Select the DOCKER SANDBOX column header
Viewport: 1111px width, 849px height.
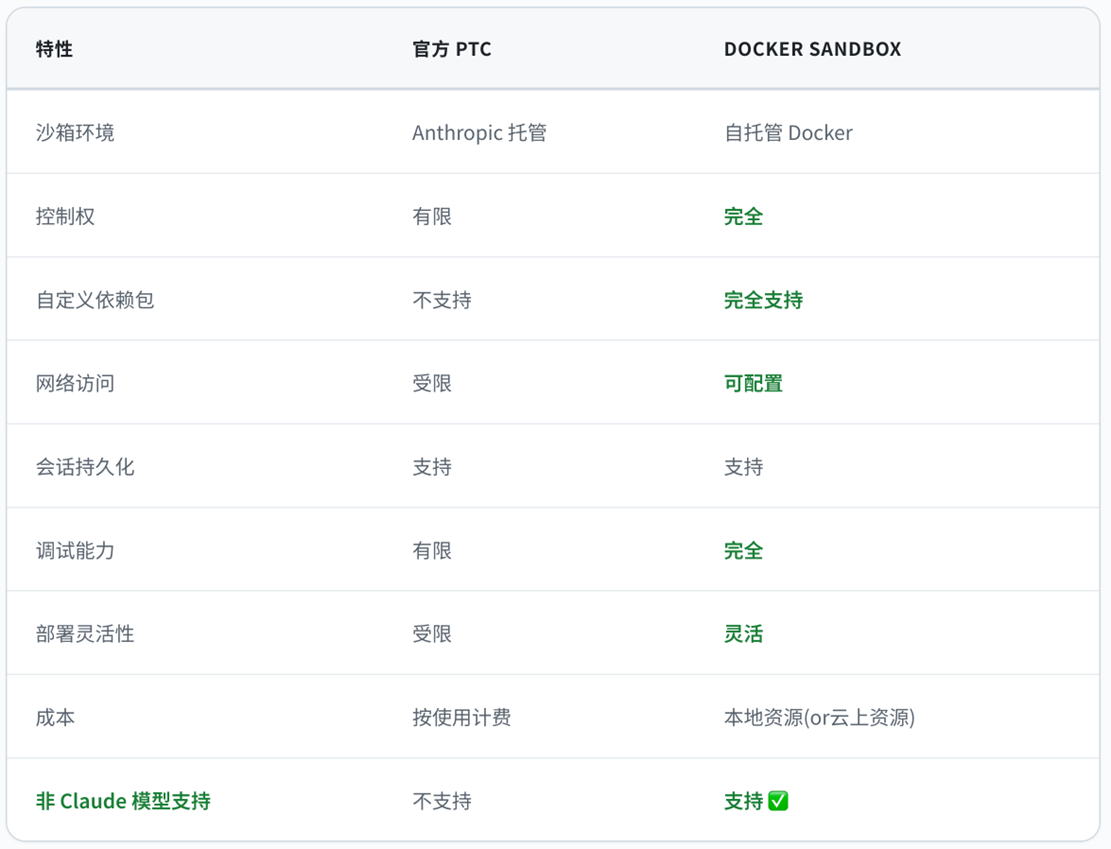point(812,49)
